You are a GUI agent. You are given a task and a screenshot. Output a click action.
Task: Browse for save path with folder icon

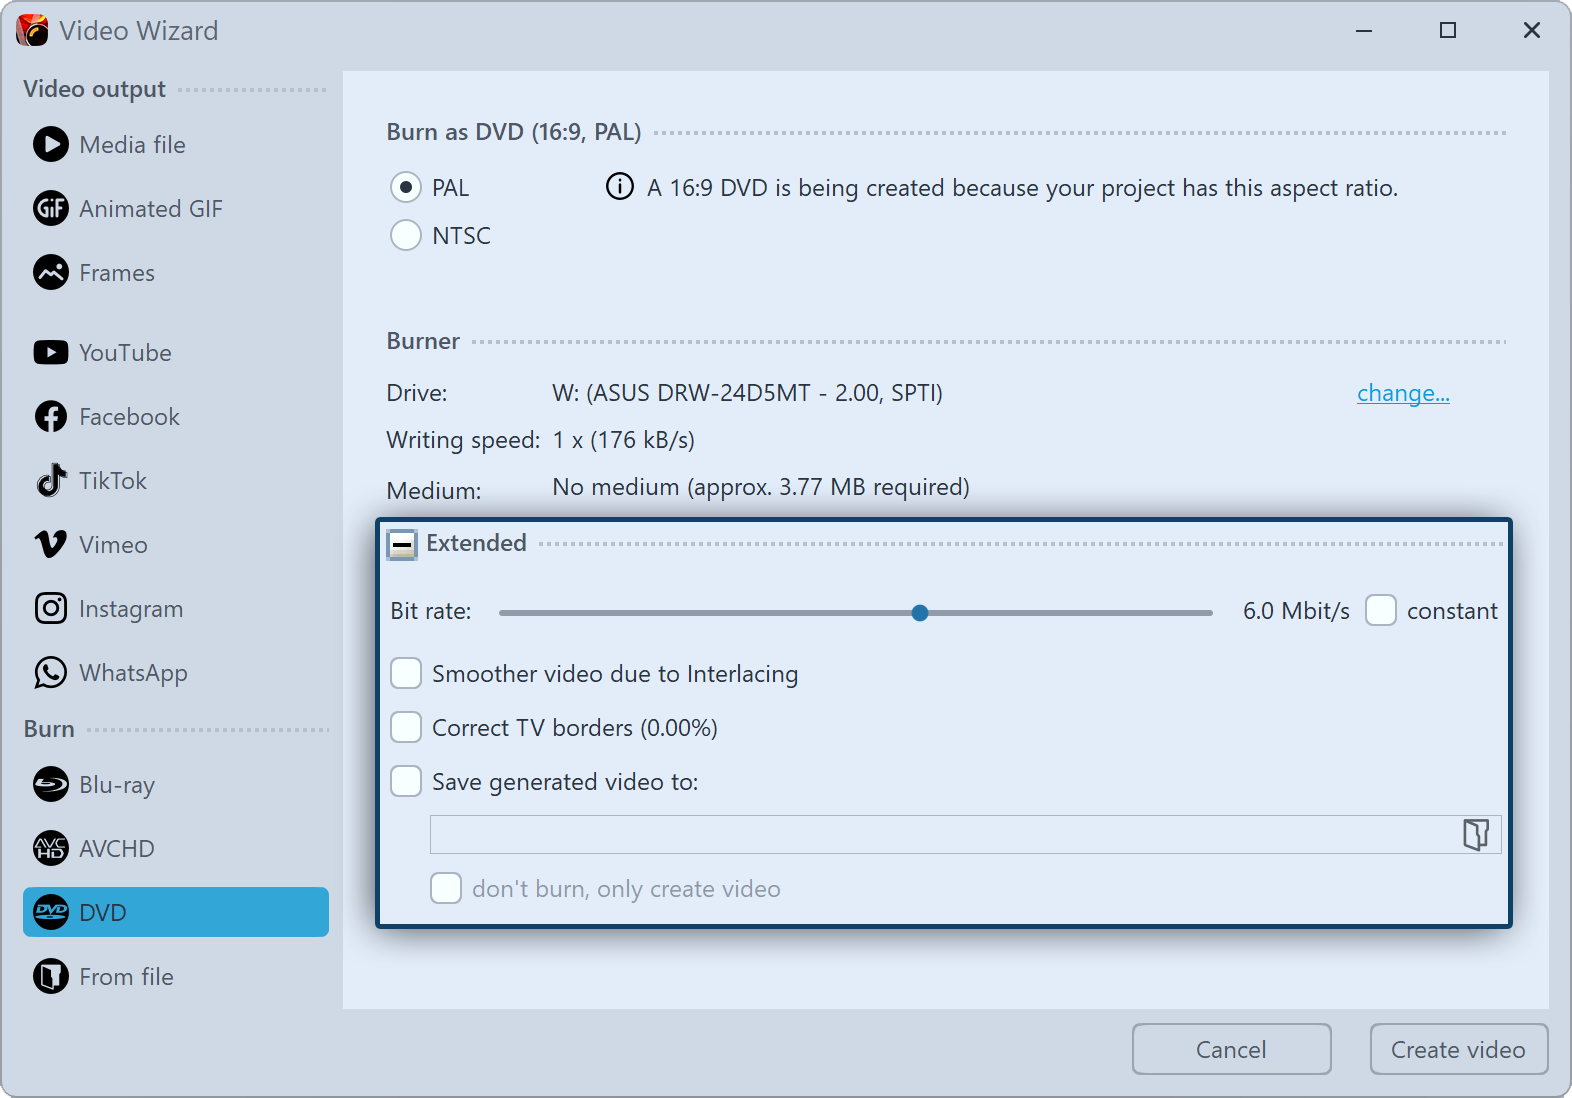[x=1476, y=834]
